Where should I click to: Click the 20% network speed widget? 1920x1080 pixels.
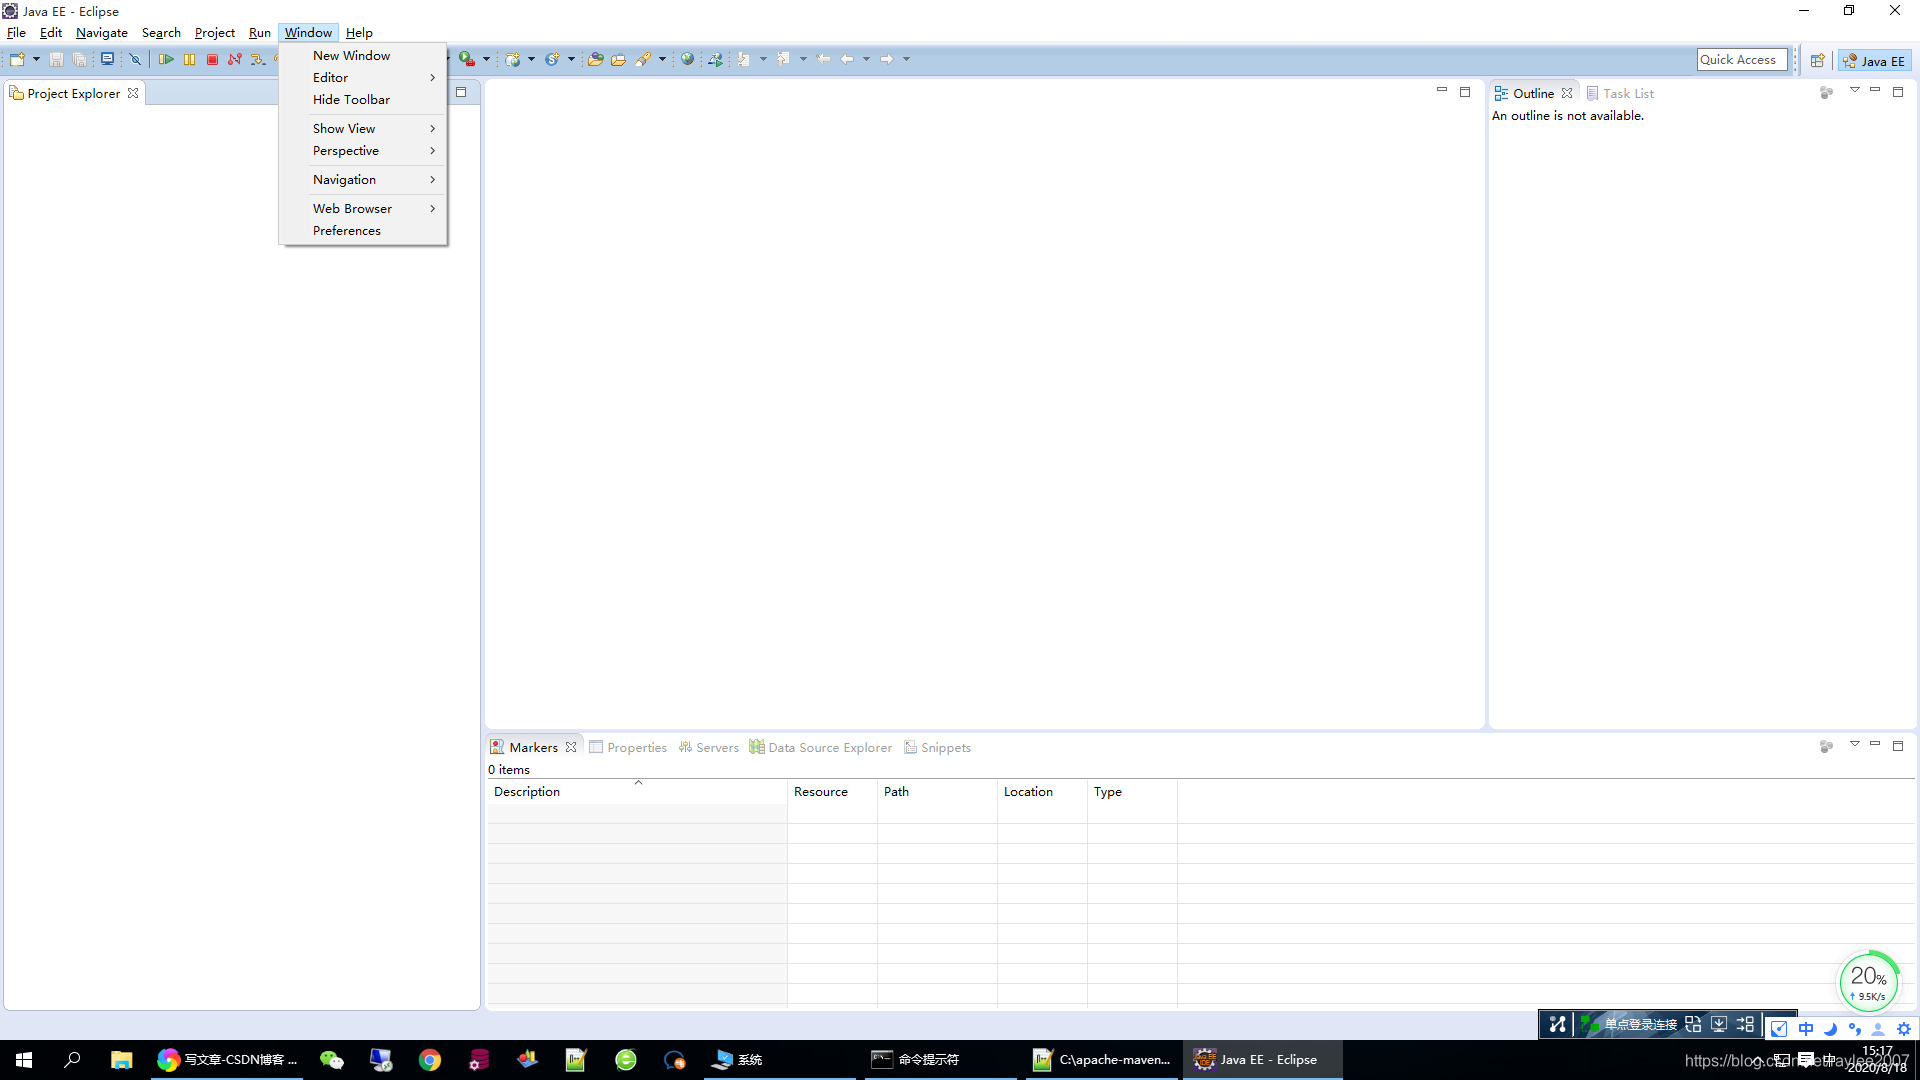(1868, 981)
